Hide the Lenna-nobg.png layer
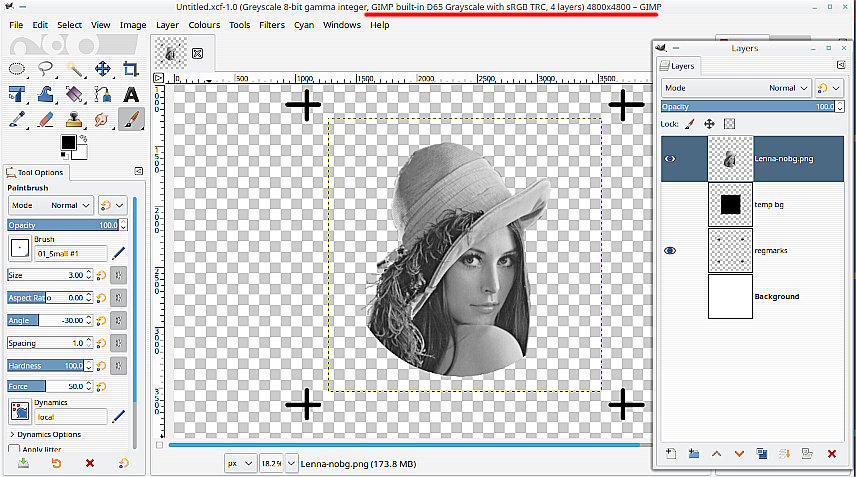 point(670,159)
